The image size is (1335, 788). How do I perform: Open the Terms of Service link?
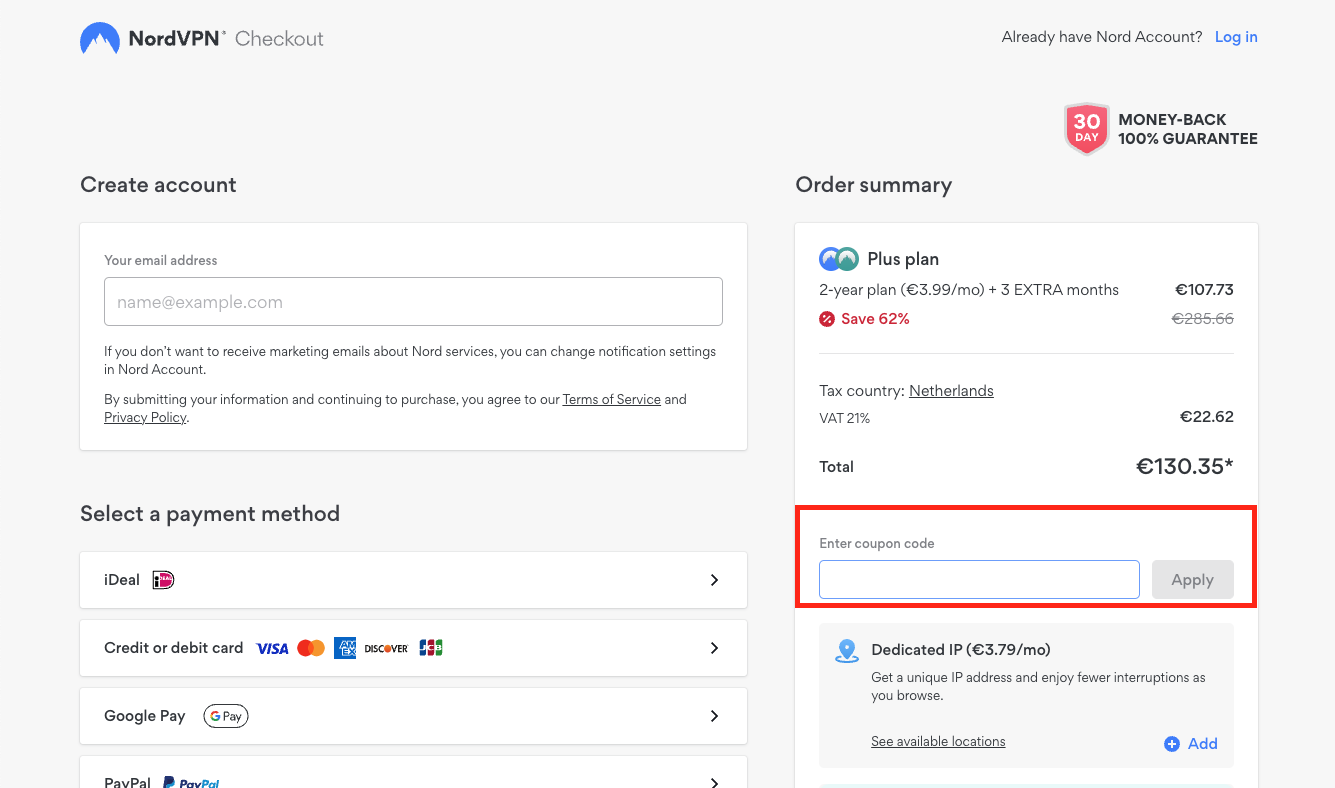click(612, 399)
